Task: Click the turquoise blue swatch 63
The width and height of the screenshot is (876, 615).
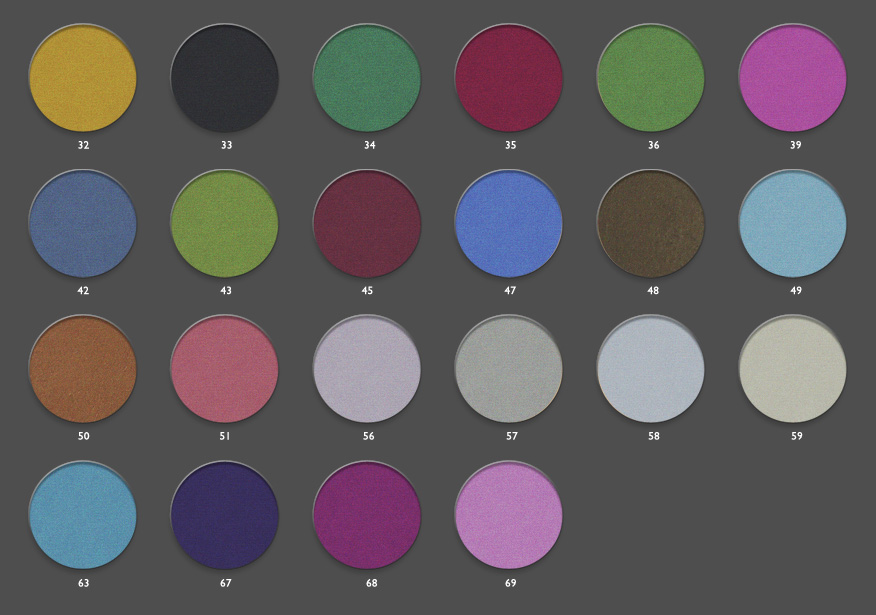Action: click(83, 515)
